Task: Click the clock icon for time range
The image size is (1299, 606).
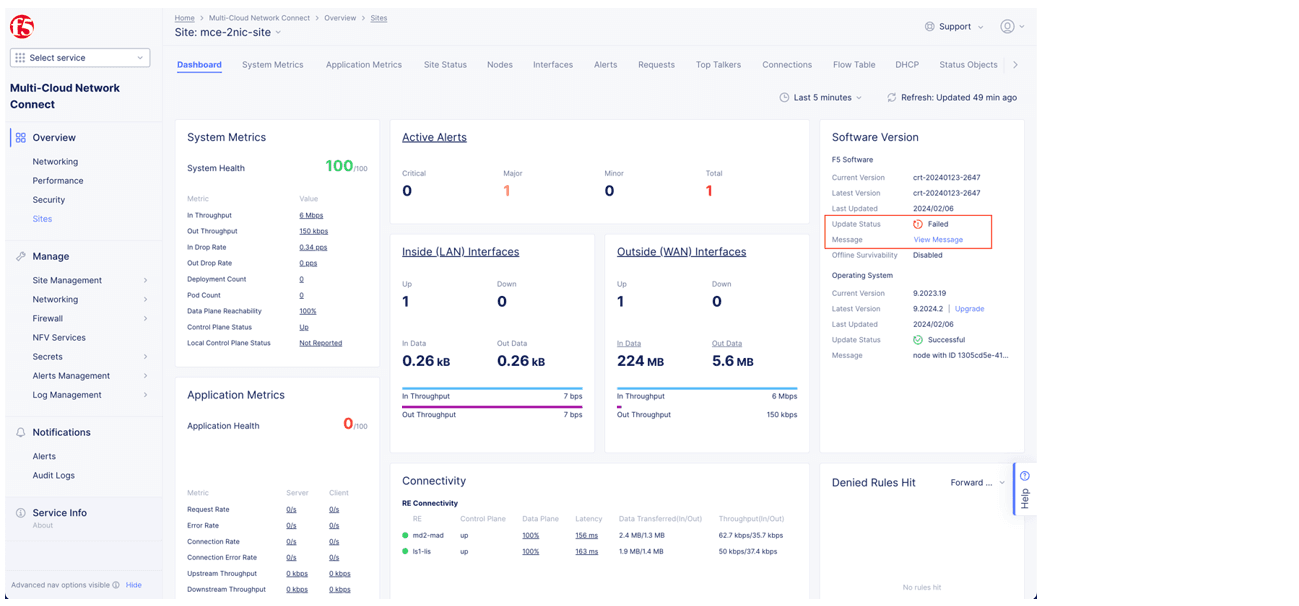Action: [x=784, y=98]
